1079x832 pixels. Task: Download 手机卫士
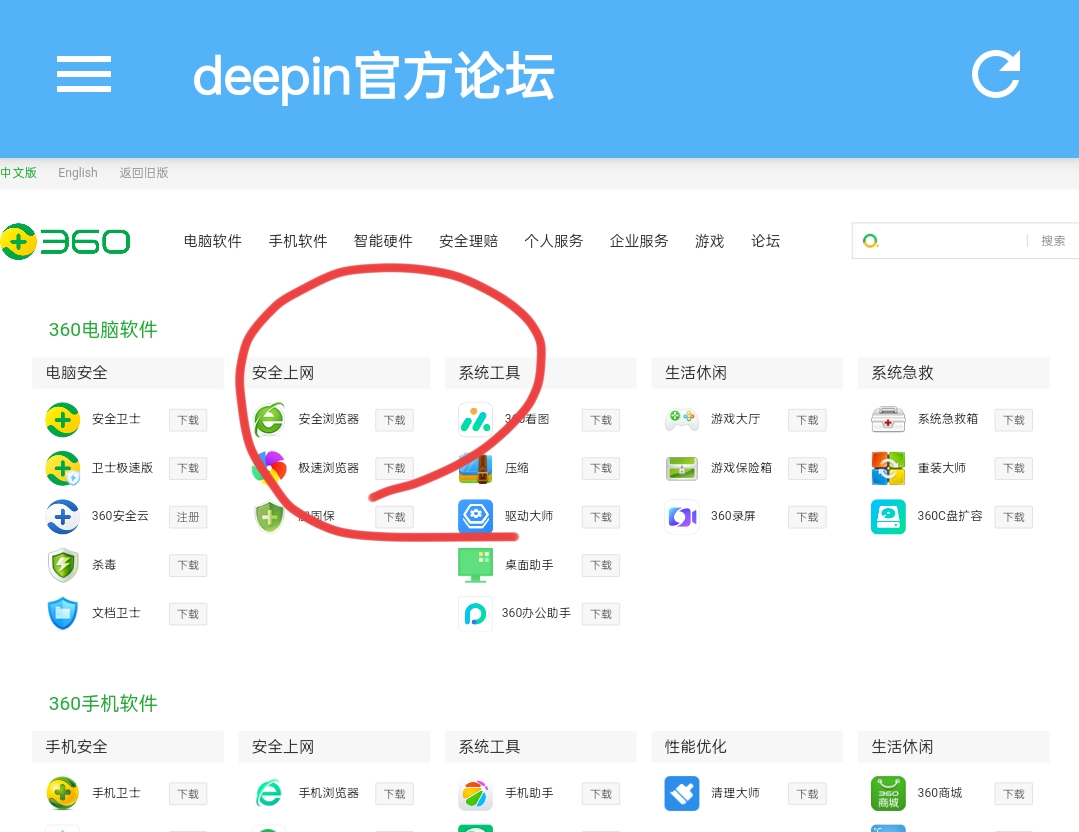188,794
